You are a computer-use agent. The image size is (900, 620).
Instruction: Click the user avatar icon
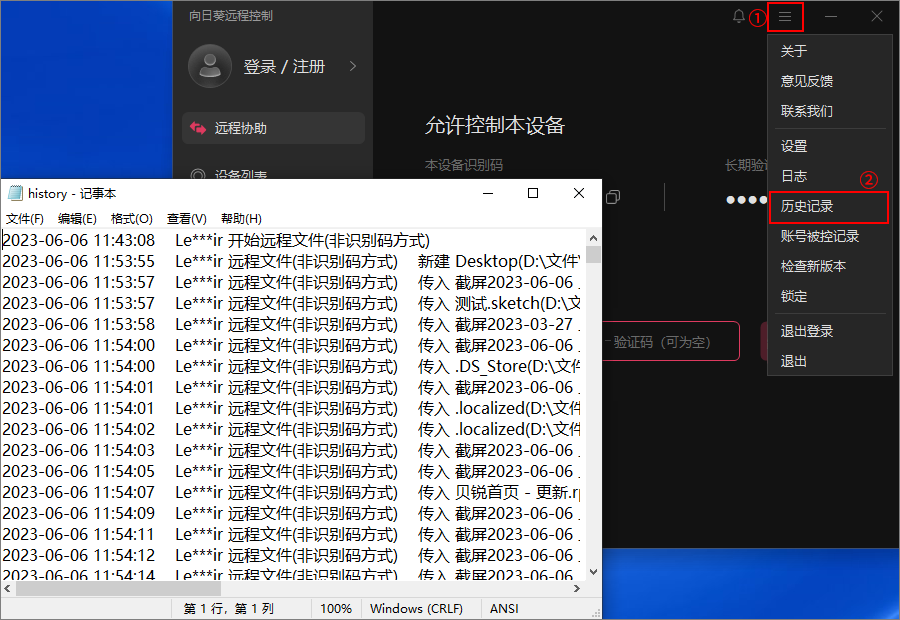point(210,66)
